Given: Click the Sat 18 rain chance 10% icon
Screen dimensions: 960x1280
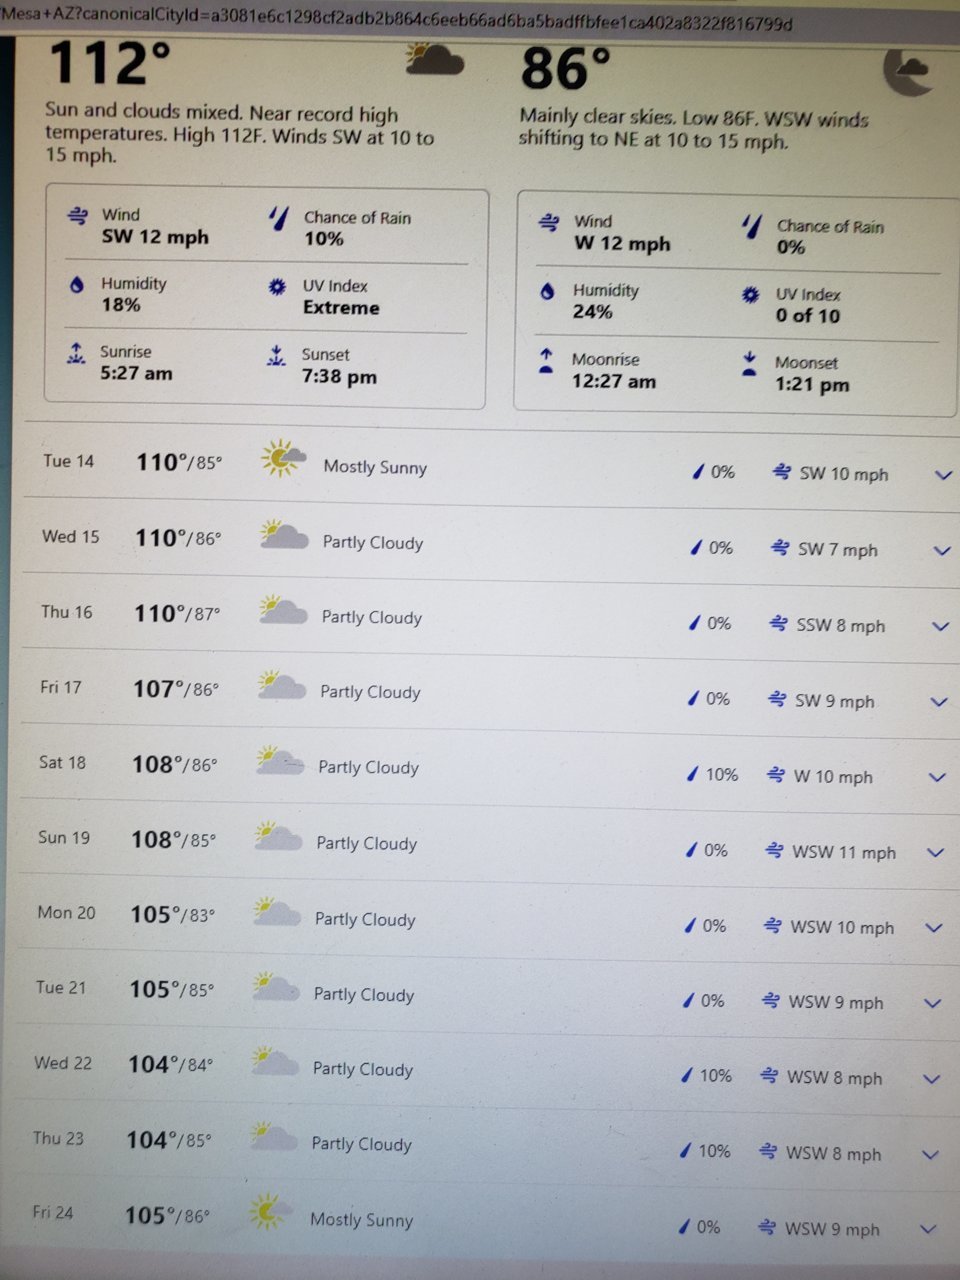Looking at the screenshot, I should 691,774.
